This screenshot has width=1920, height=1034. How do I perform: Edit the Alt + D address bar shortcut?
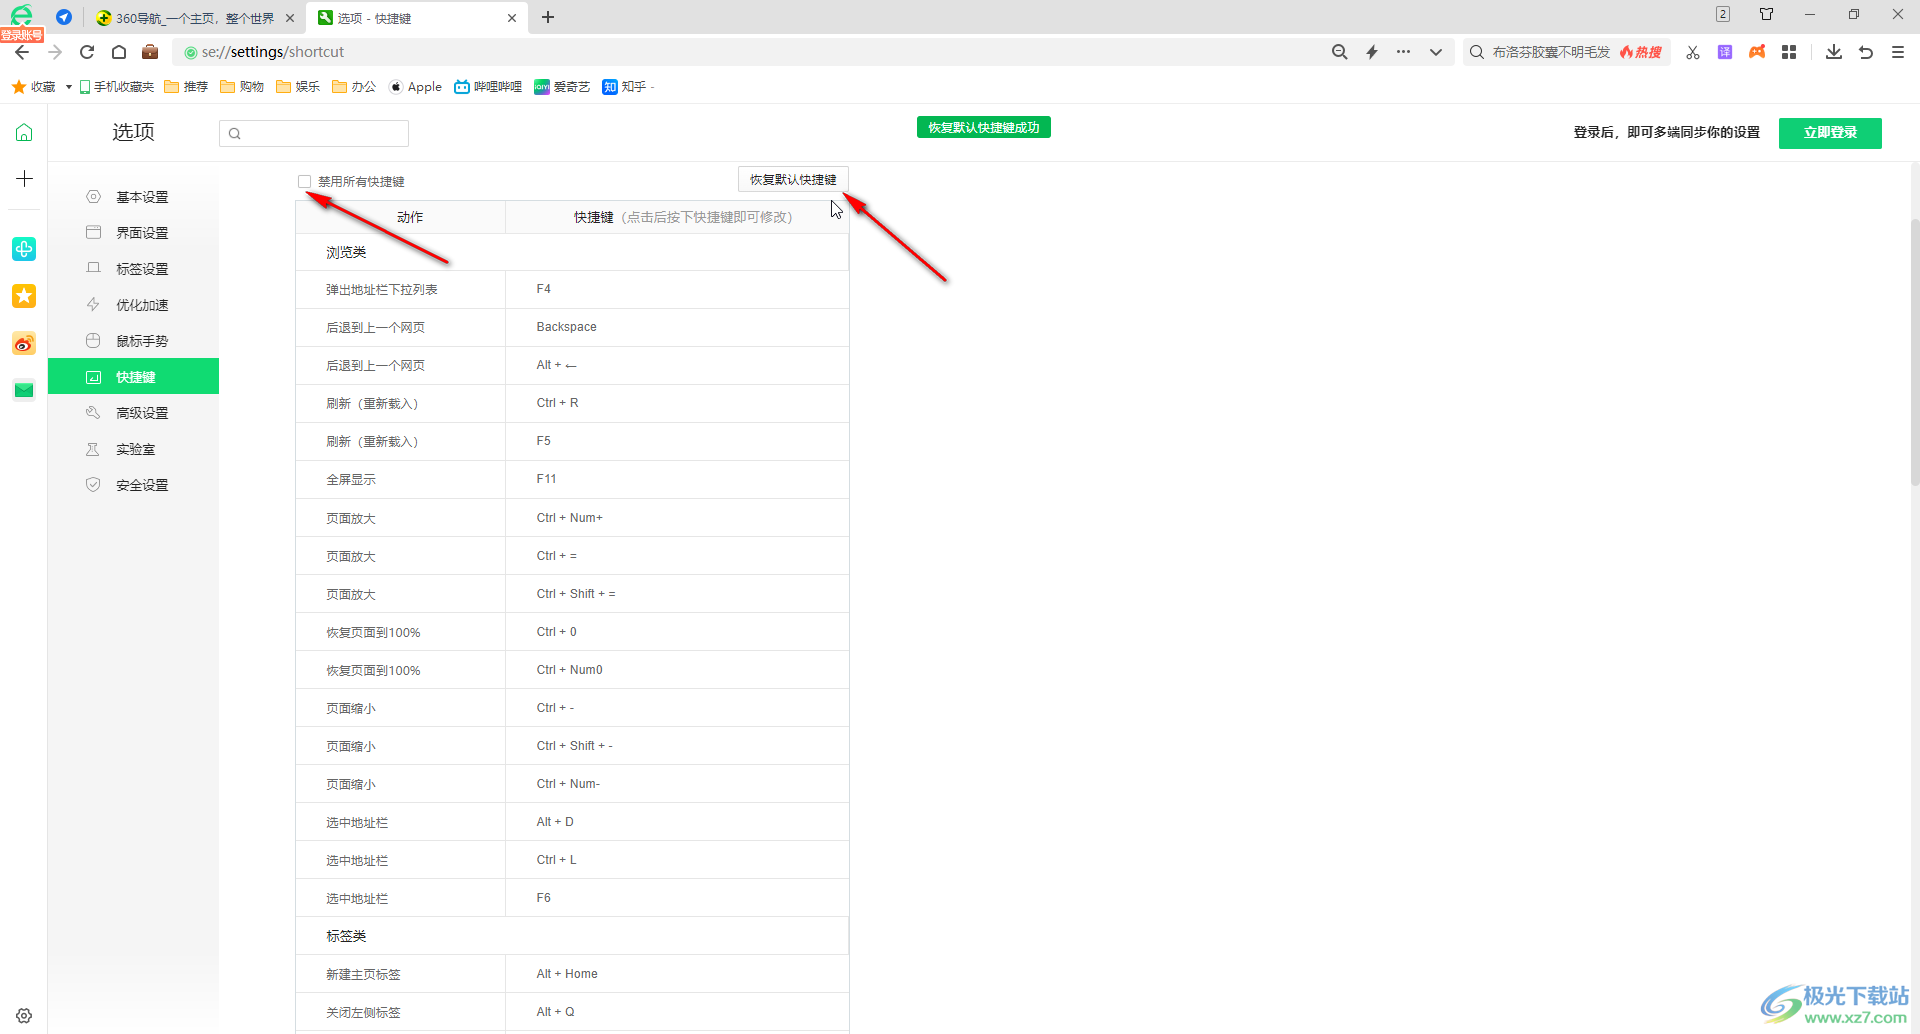pyautogui.click(x=677, y=822)
